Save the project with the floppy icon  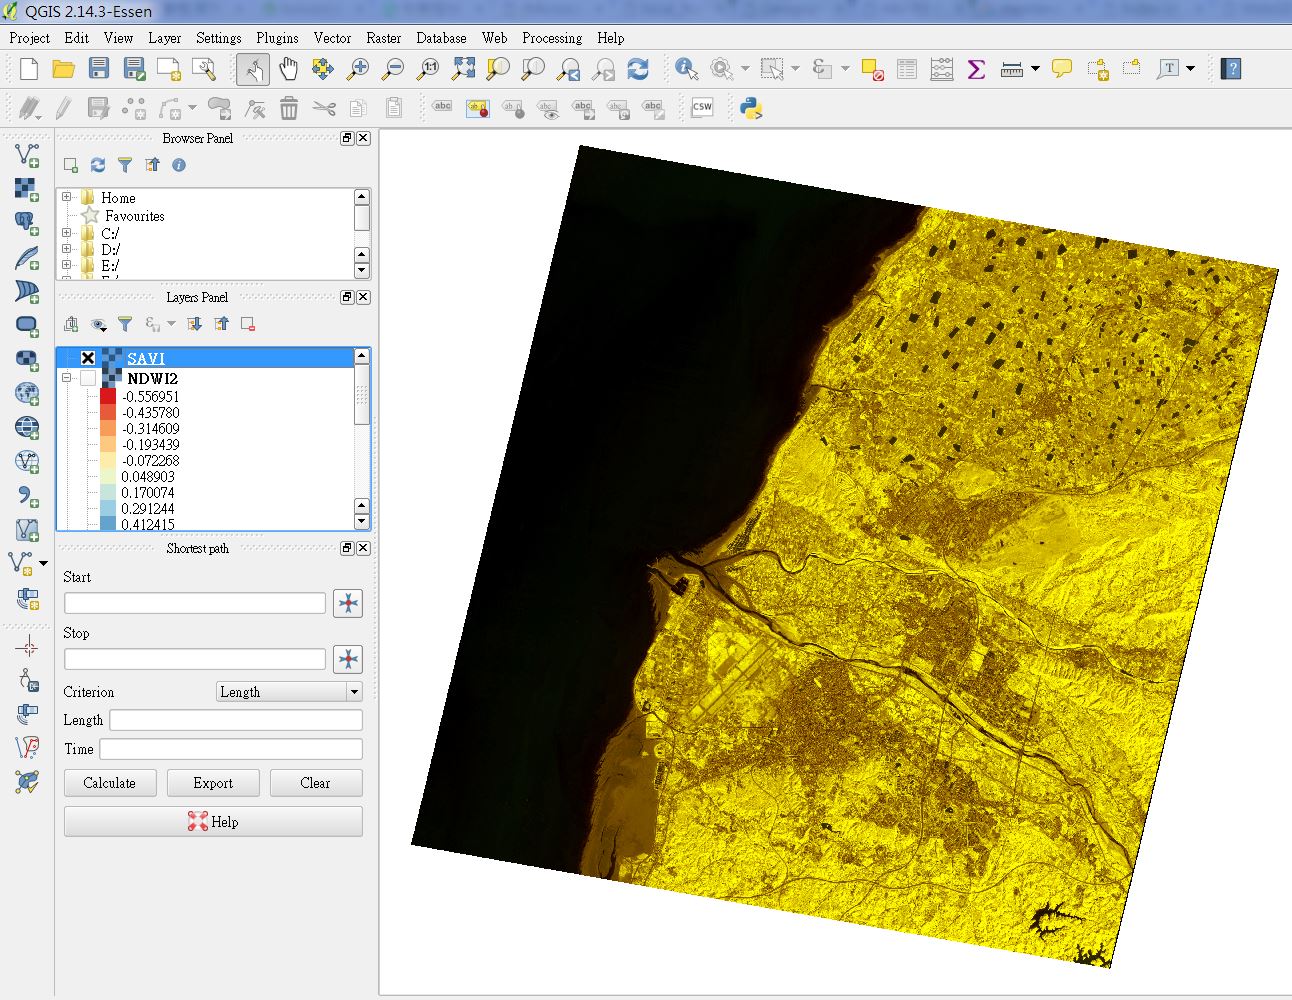tap(98, 69)
